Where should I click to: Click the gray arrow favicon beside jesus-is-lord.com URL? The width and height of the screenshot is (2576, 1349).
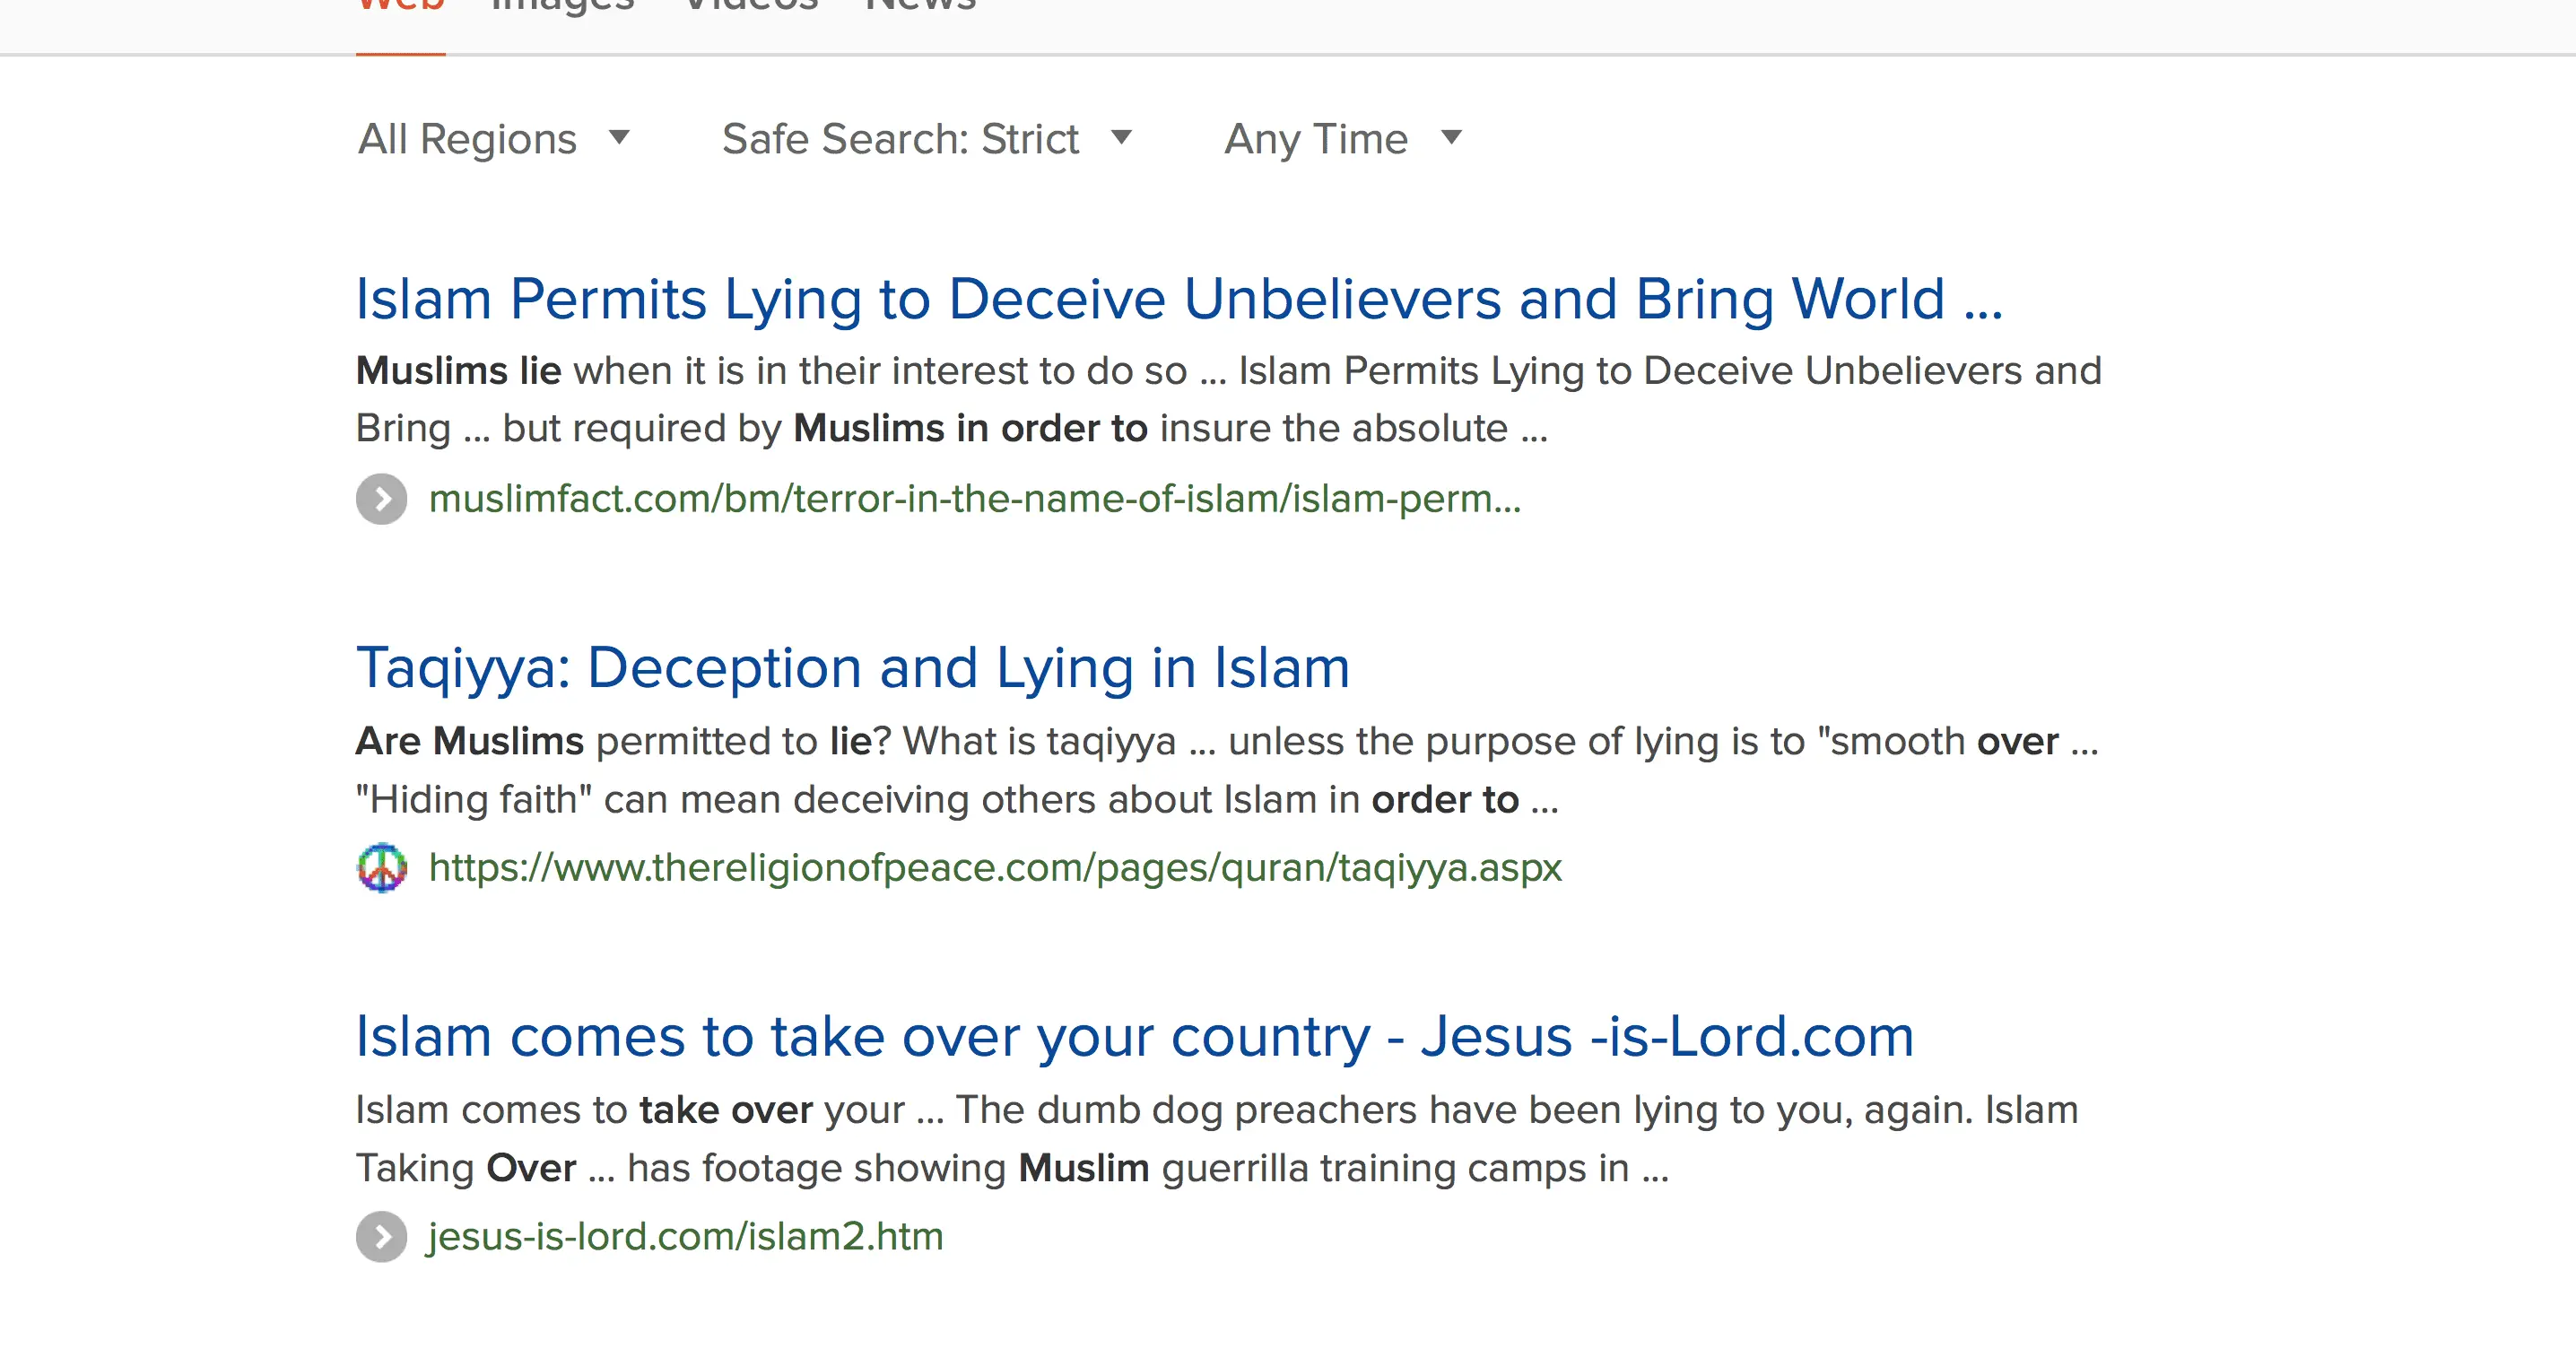(382, 1237)
